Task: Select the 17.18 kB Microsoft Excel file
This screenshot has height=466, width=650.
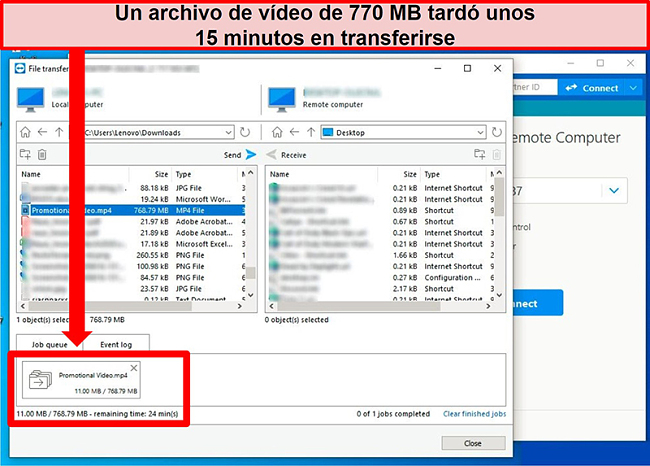Action: click(x=133, y=244)
